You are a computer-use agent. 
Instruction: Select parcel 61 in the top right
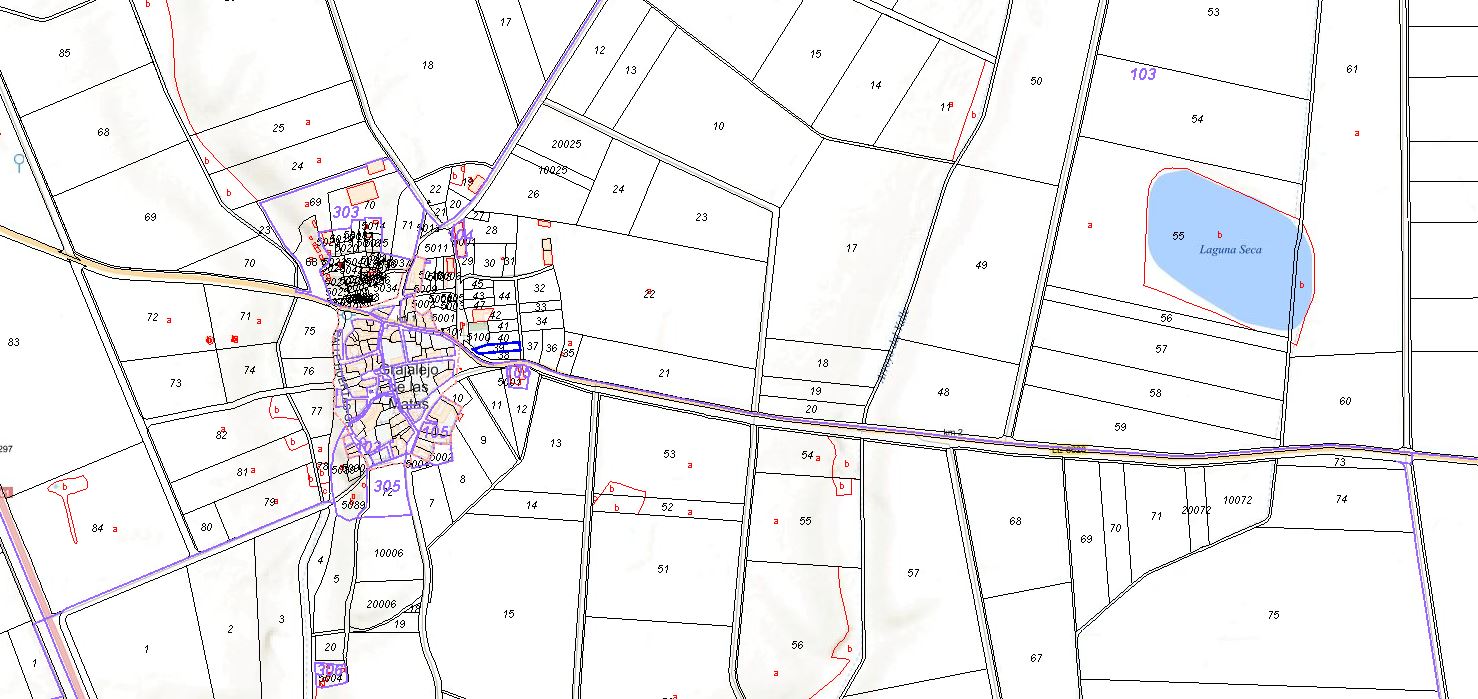pos(1352,69)
